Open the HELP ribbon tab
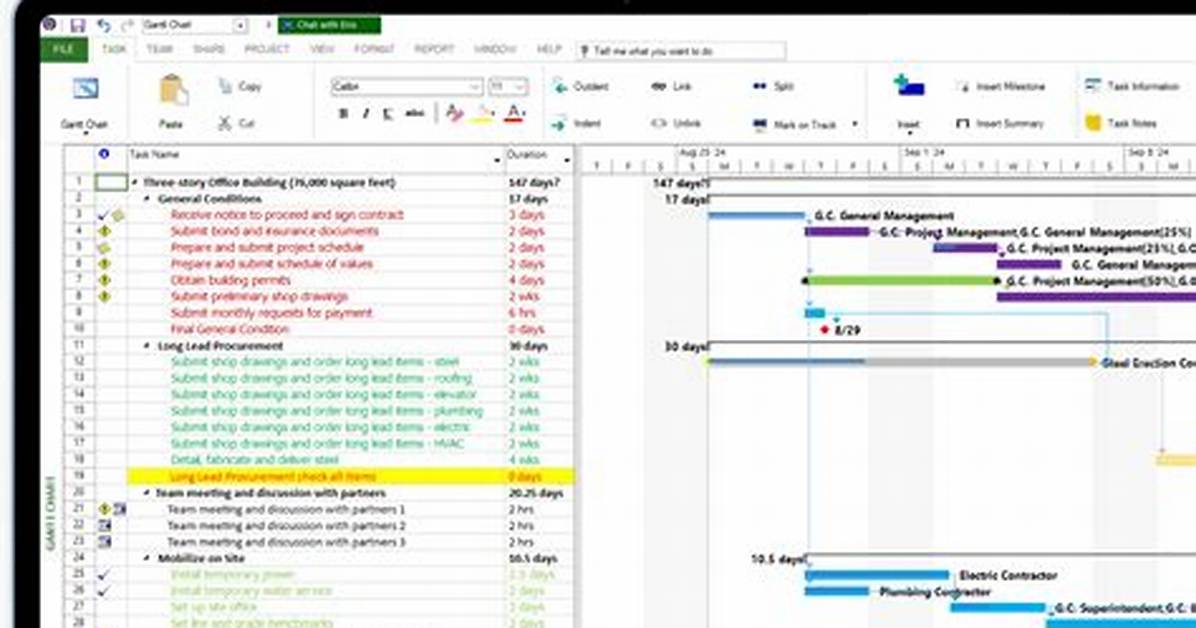Viewport: 1196px width, 628px height. pos(548,50)
